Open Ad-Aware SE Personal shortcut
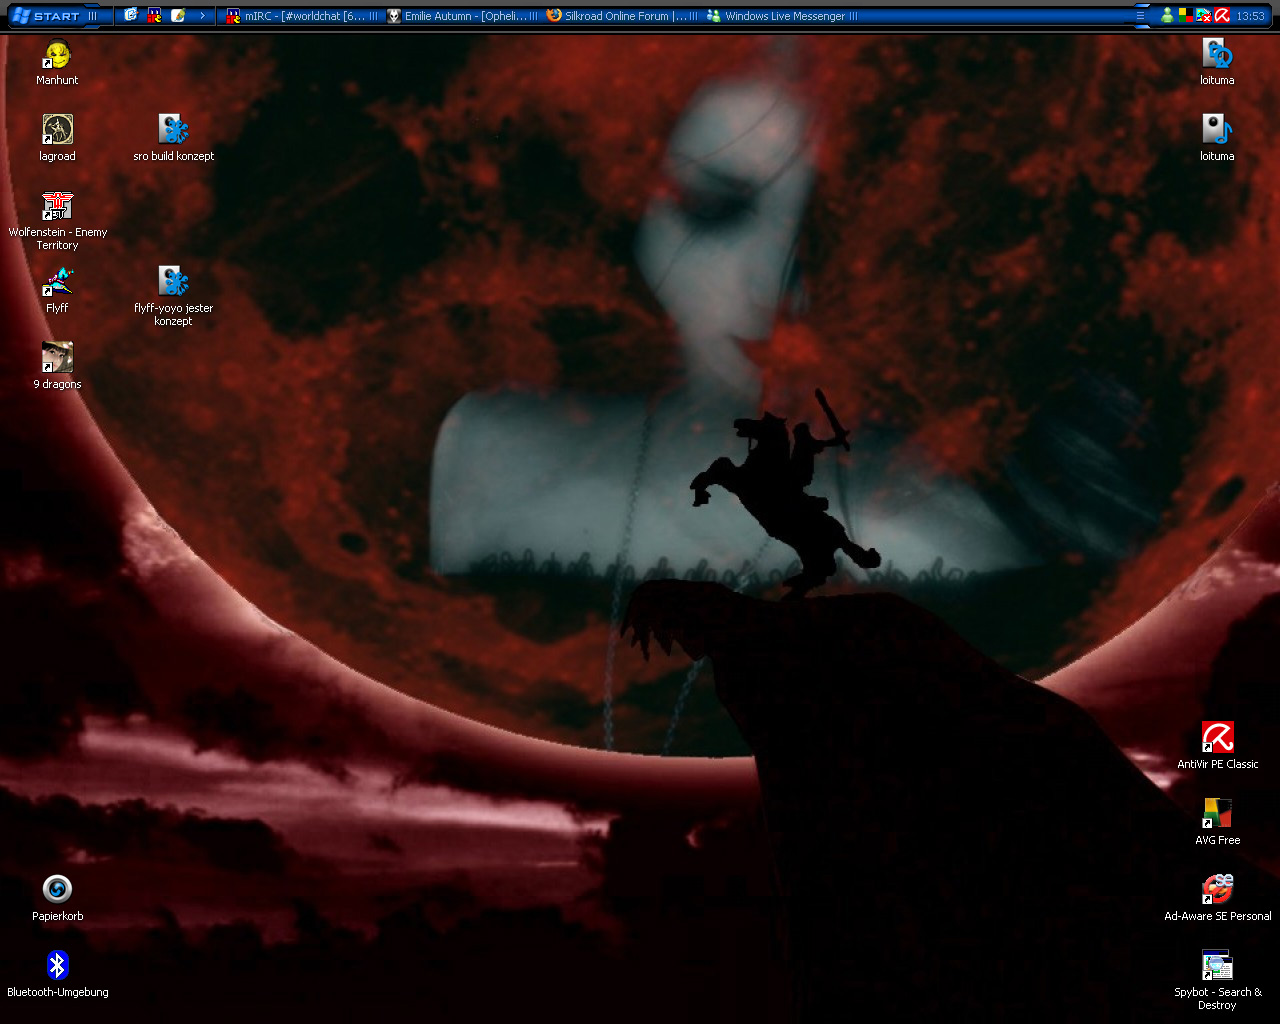This screenshot has width=1280, height=1024. tap(1217, 891)
